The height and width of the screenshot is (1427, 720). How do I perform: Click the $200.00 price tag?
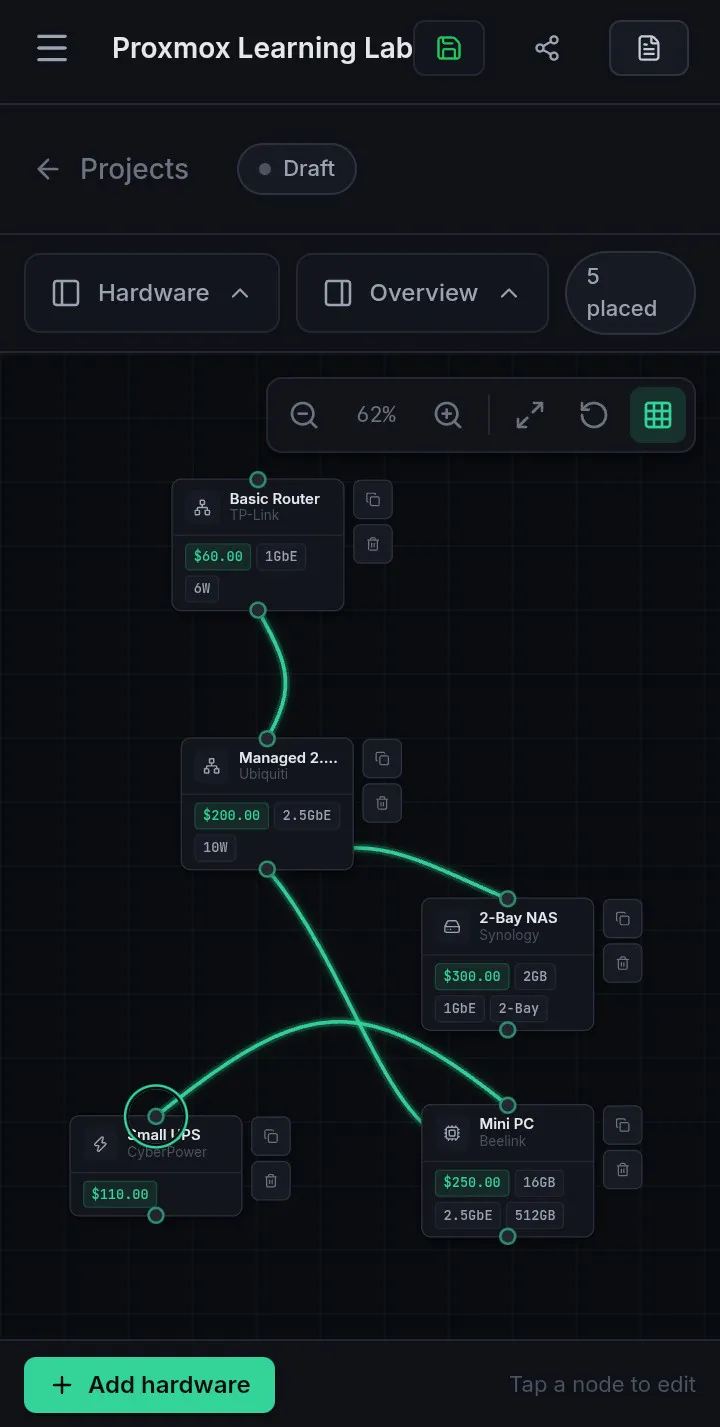231,816
